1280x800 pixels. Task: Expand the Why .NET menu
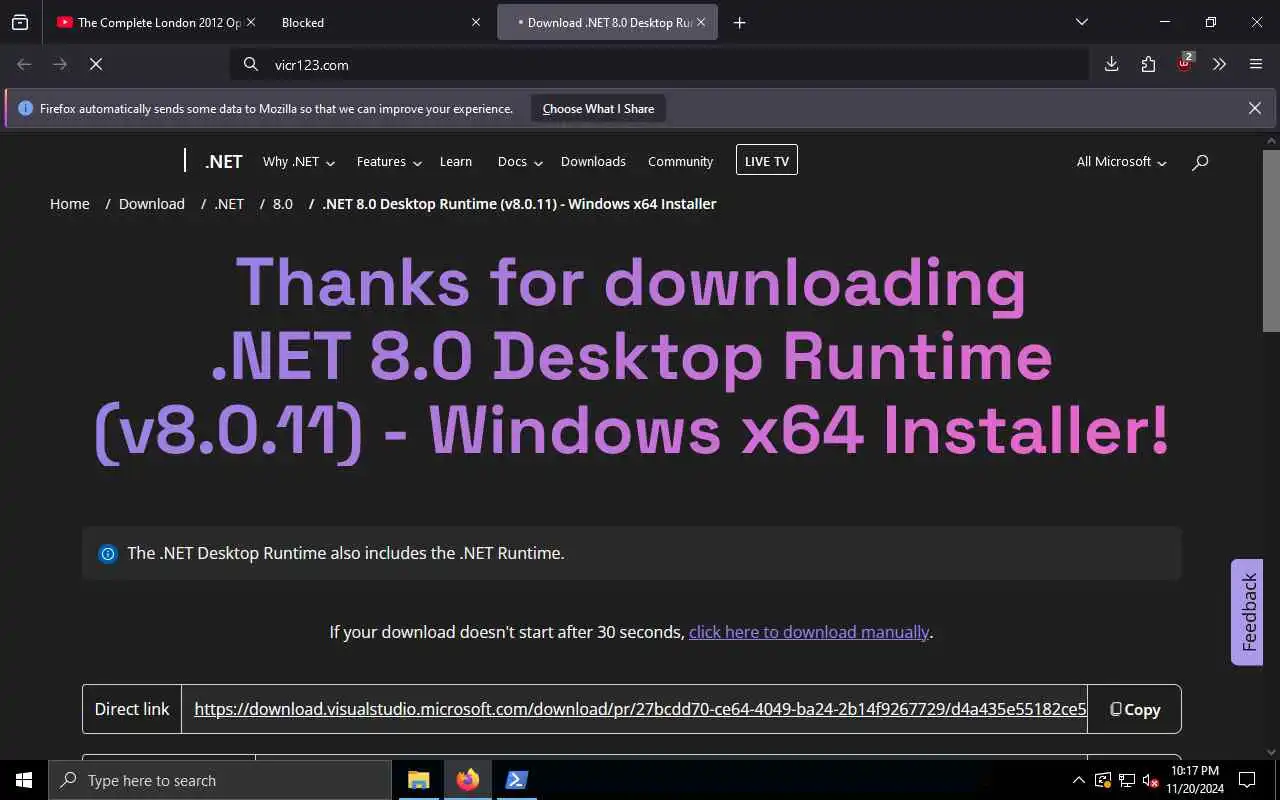[298, 161]
